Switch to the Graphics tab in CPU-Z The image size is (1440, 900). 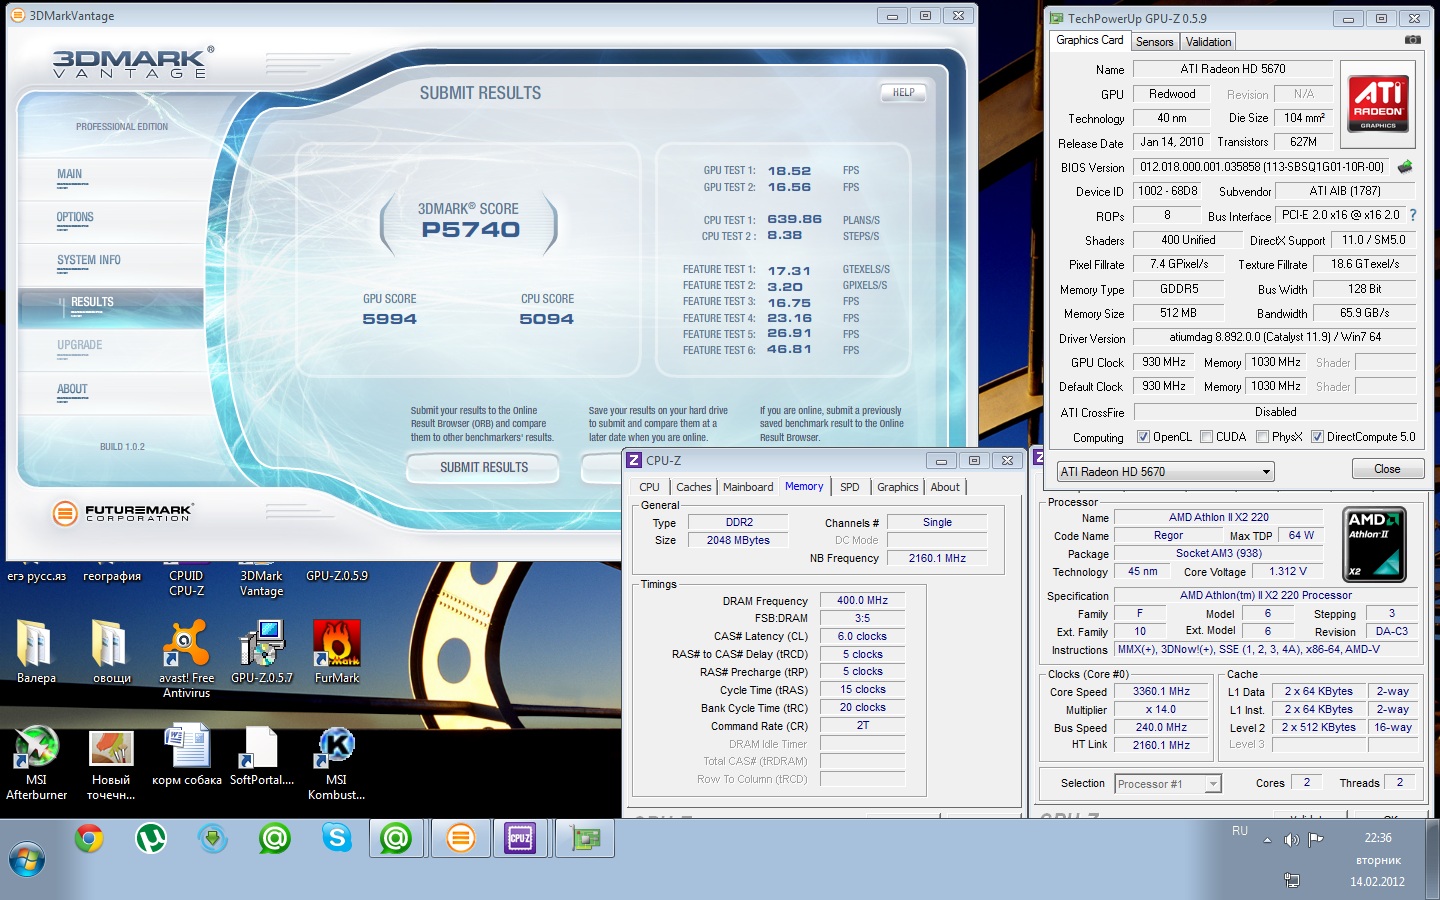897,487
